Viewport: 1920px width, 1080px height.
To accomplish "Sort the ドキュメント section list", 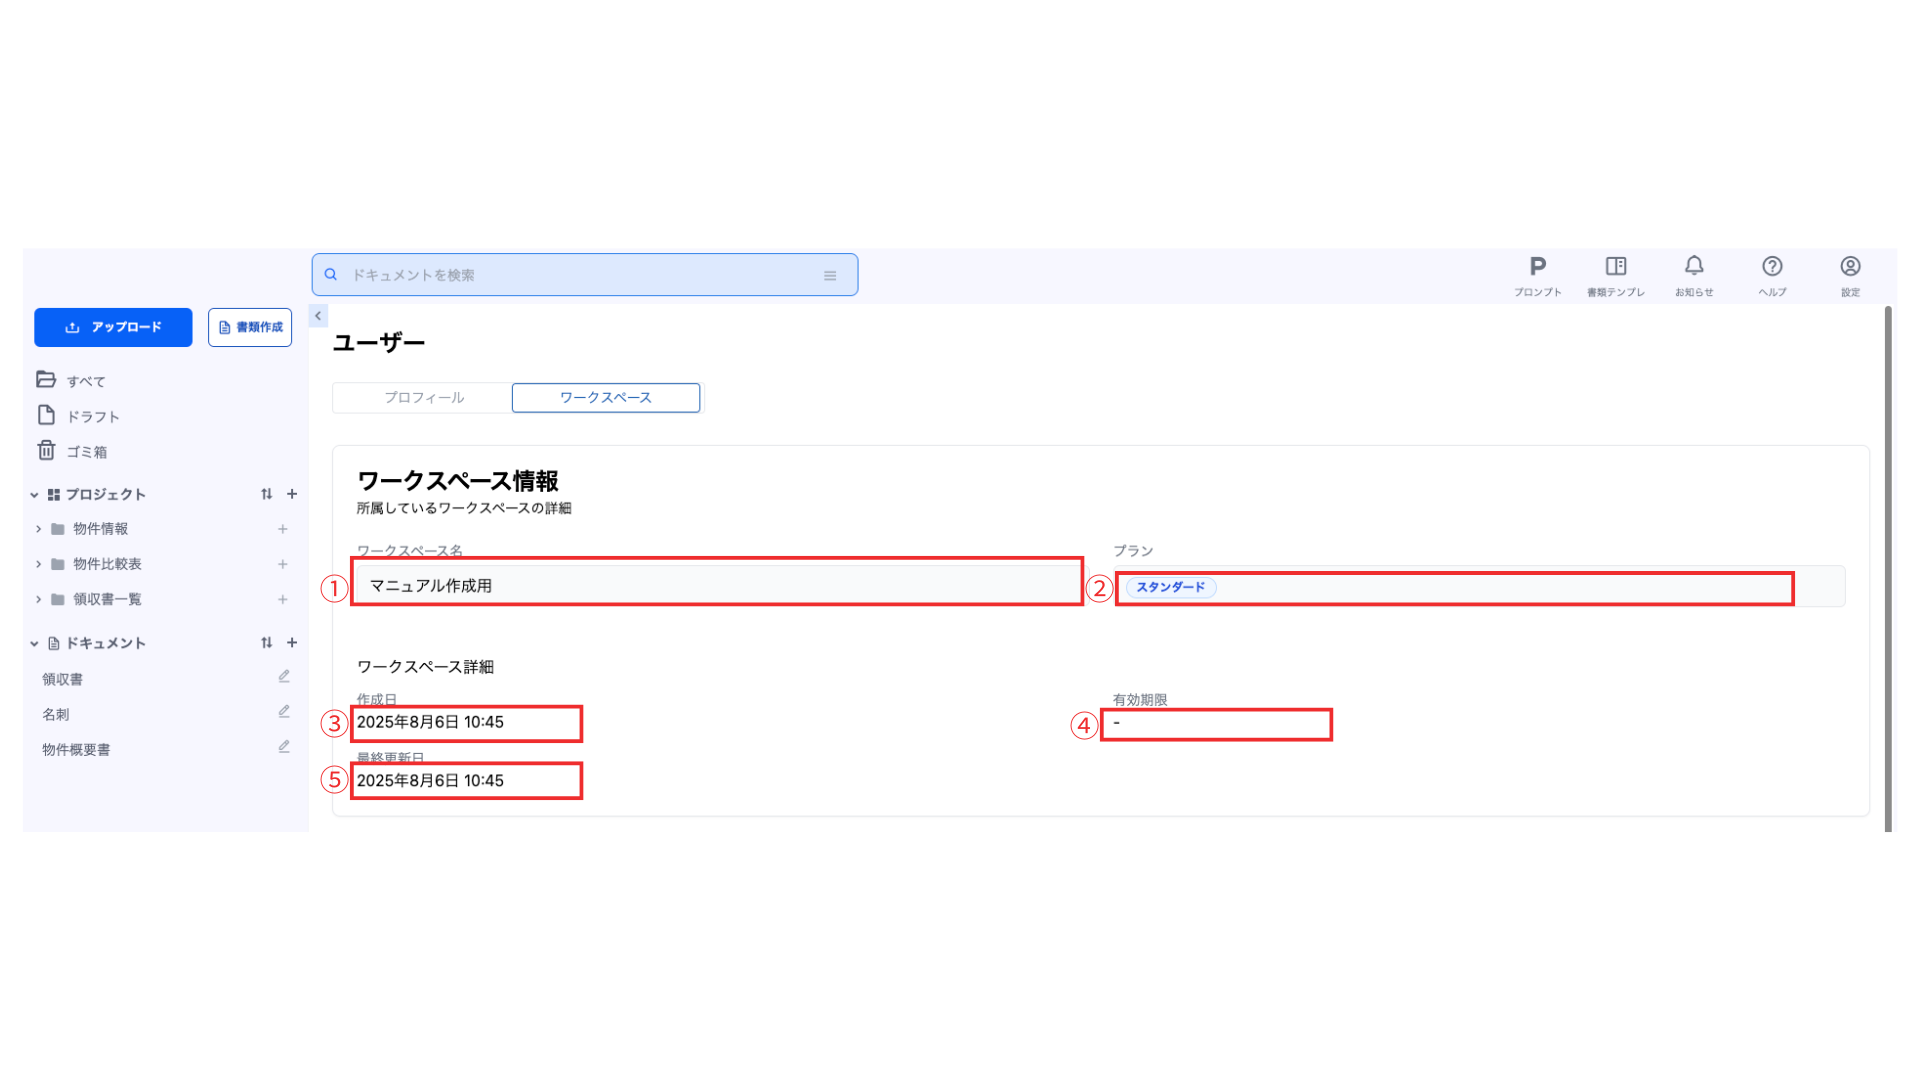I will (x=266, y=643).
